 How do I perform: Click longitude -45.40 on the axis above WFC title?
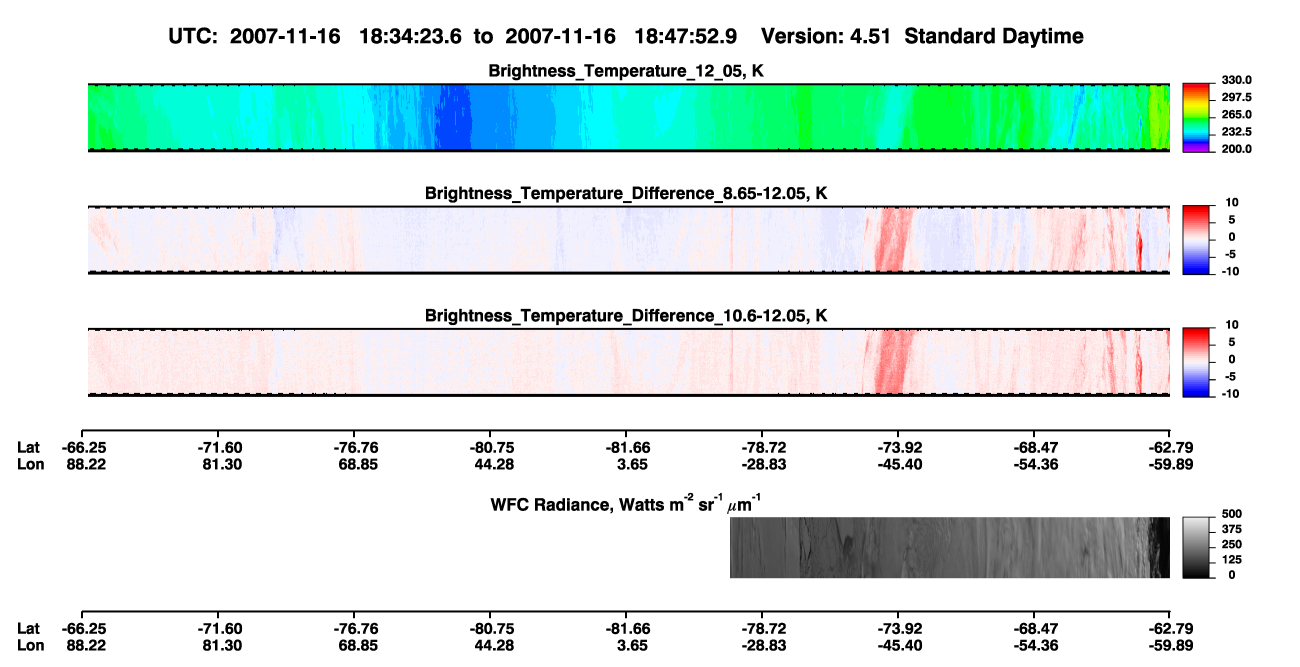(x=899, y=464)
